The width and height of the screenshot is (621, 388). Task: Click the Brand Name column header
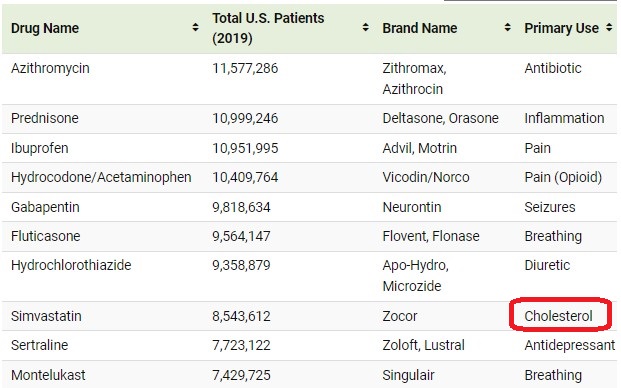pos(419,28)
